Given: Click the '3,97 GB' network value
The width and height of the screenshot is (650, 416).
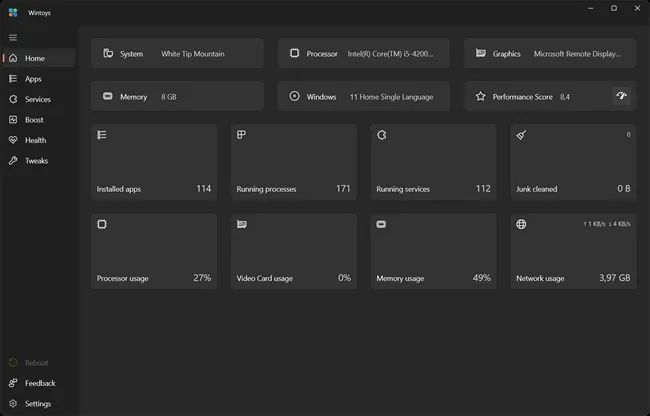Looking at the screenshot, I should [615, 278].
